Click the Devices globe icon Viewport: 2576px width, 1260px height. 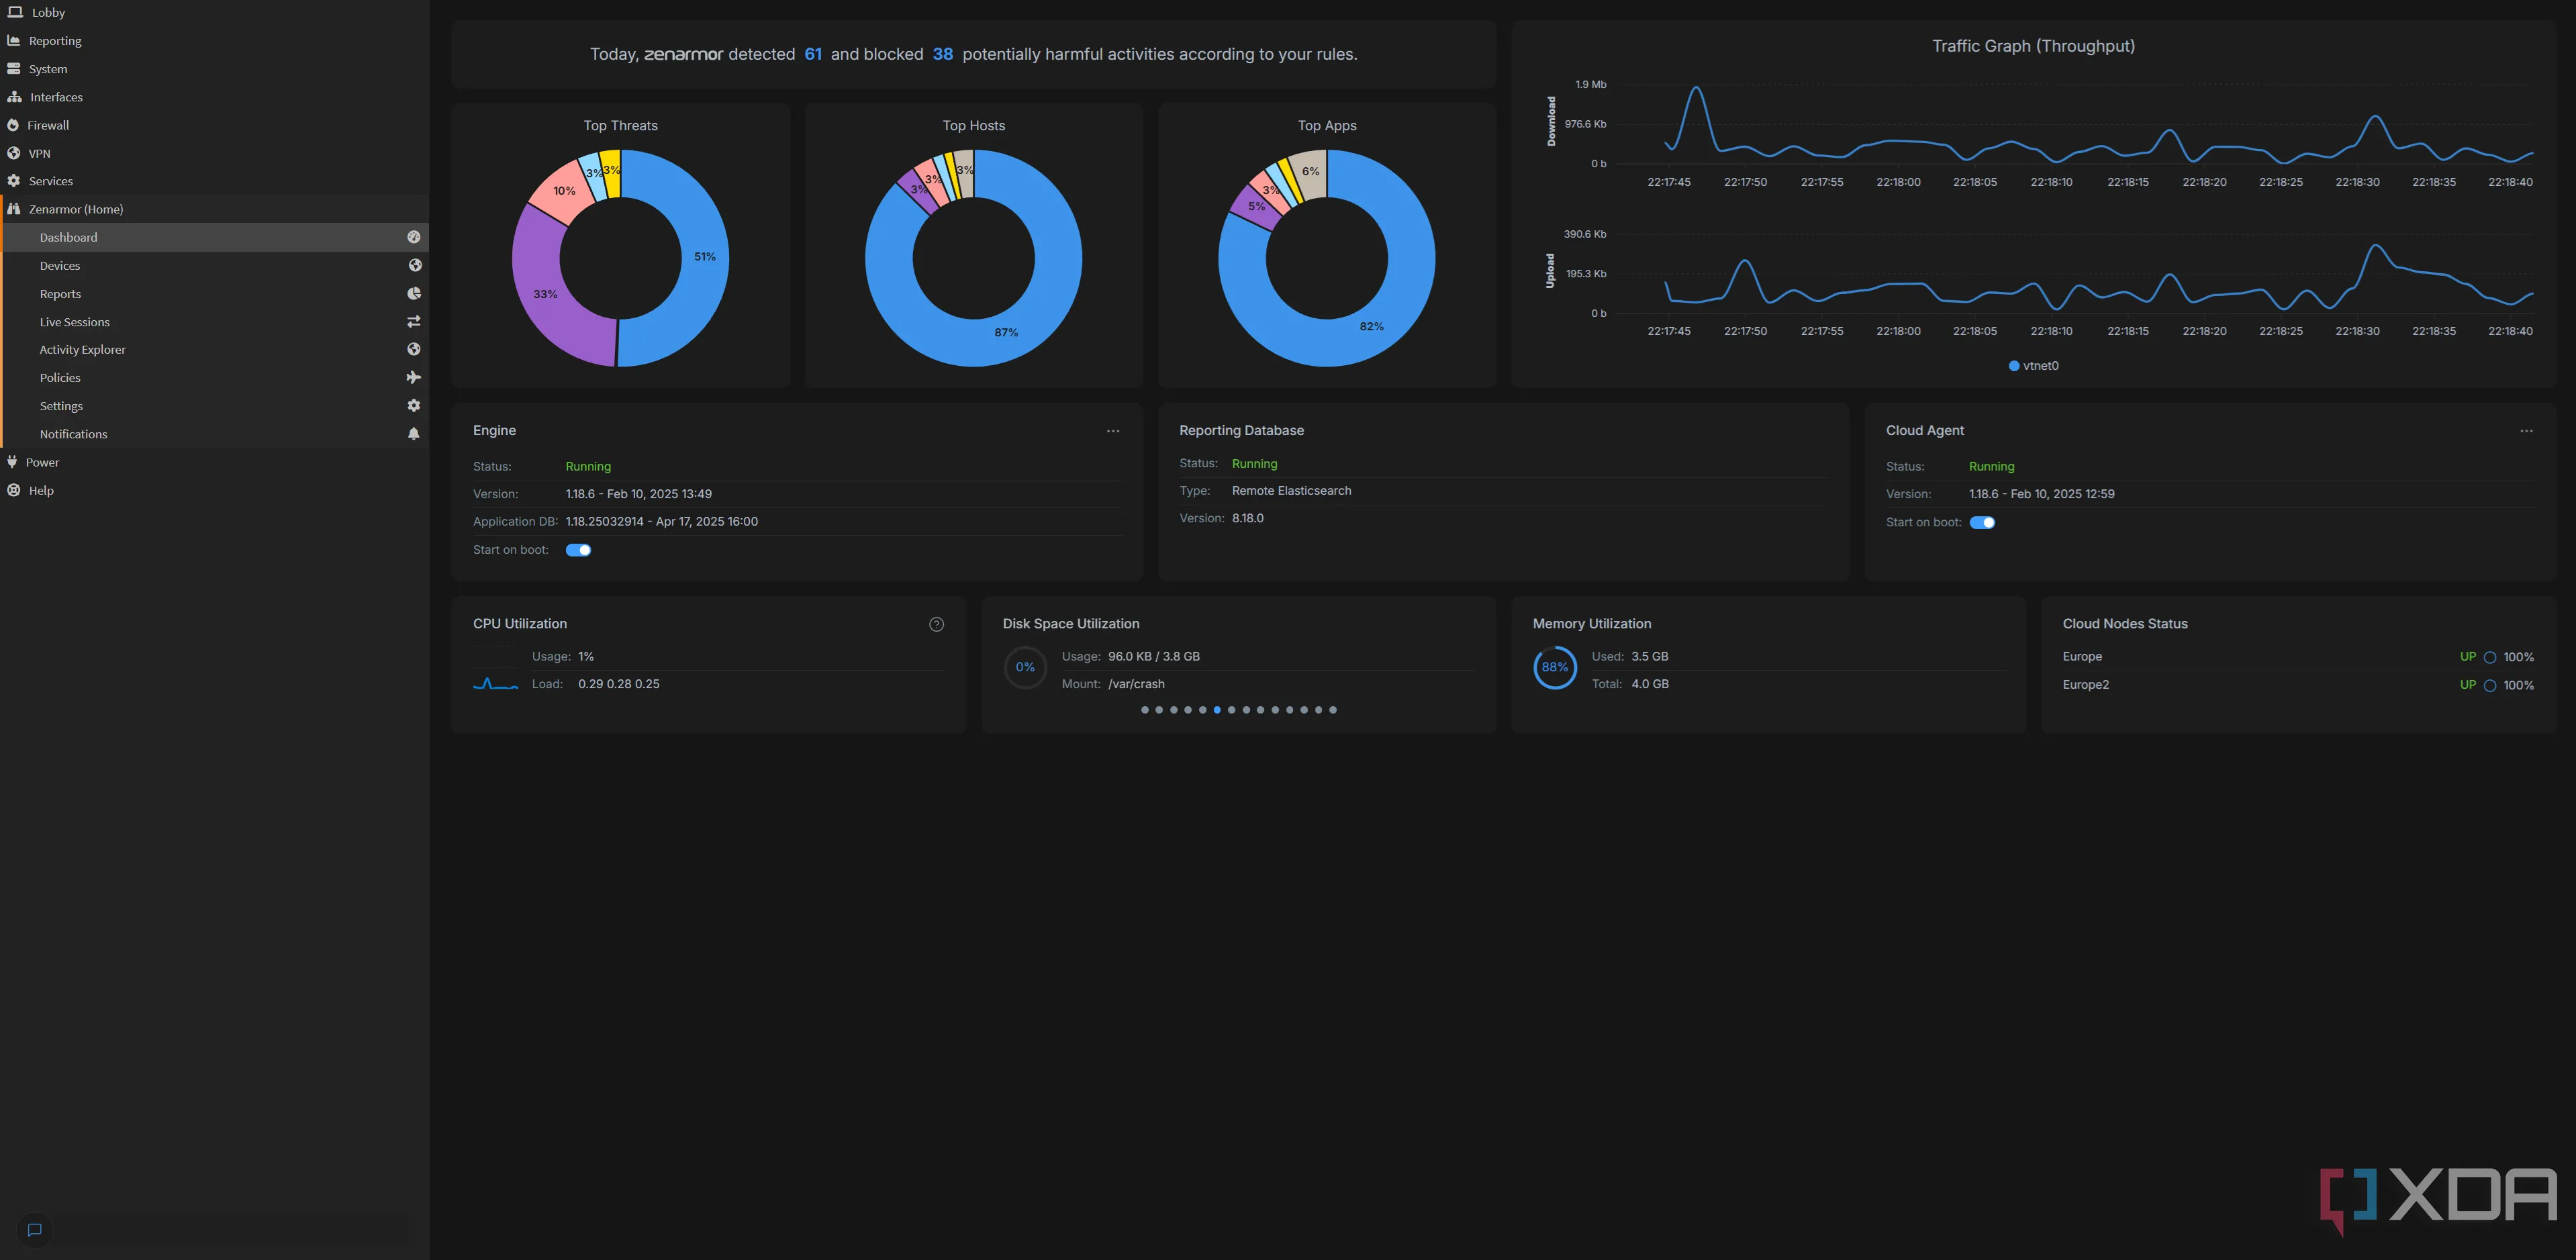click(x=415, y=265)
